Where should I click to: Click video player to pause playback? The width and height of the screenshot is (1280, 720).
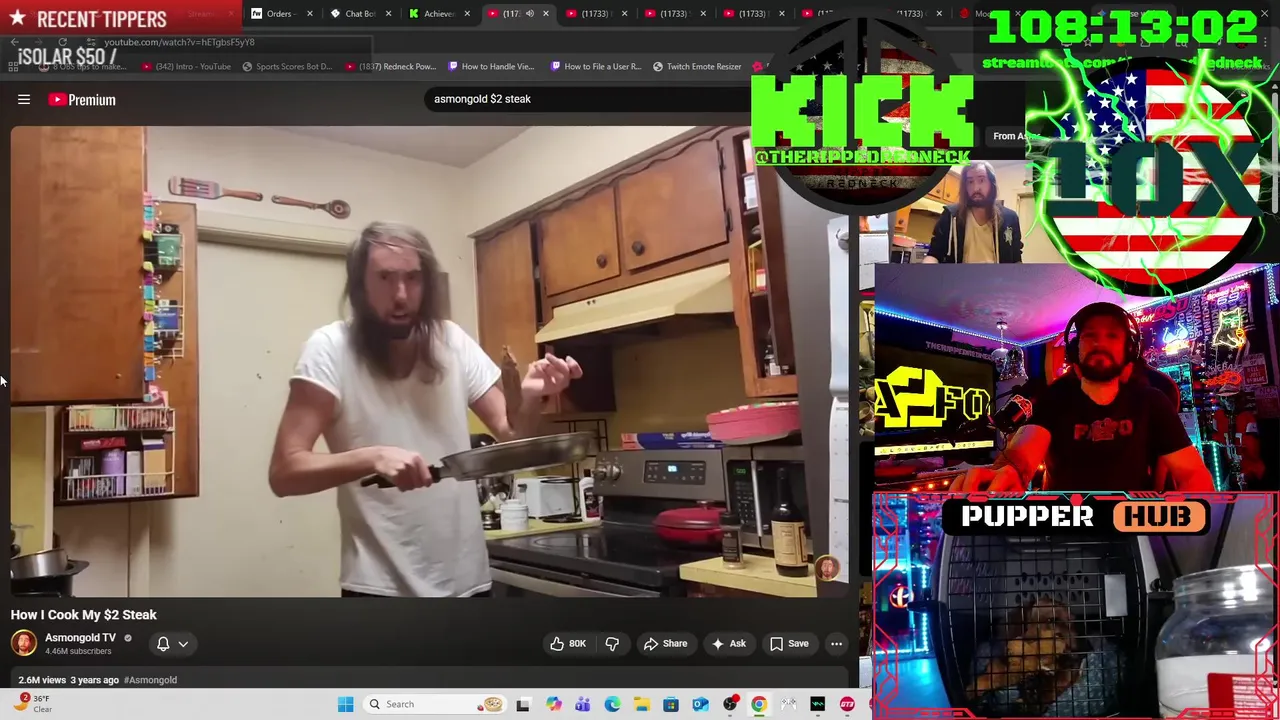(x=430, y=360)
